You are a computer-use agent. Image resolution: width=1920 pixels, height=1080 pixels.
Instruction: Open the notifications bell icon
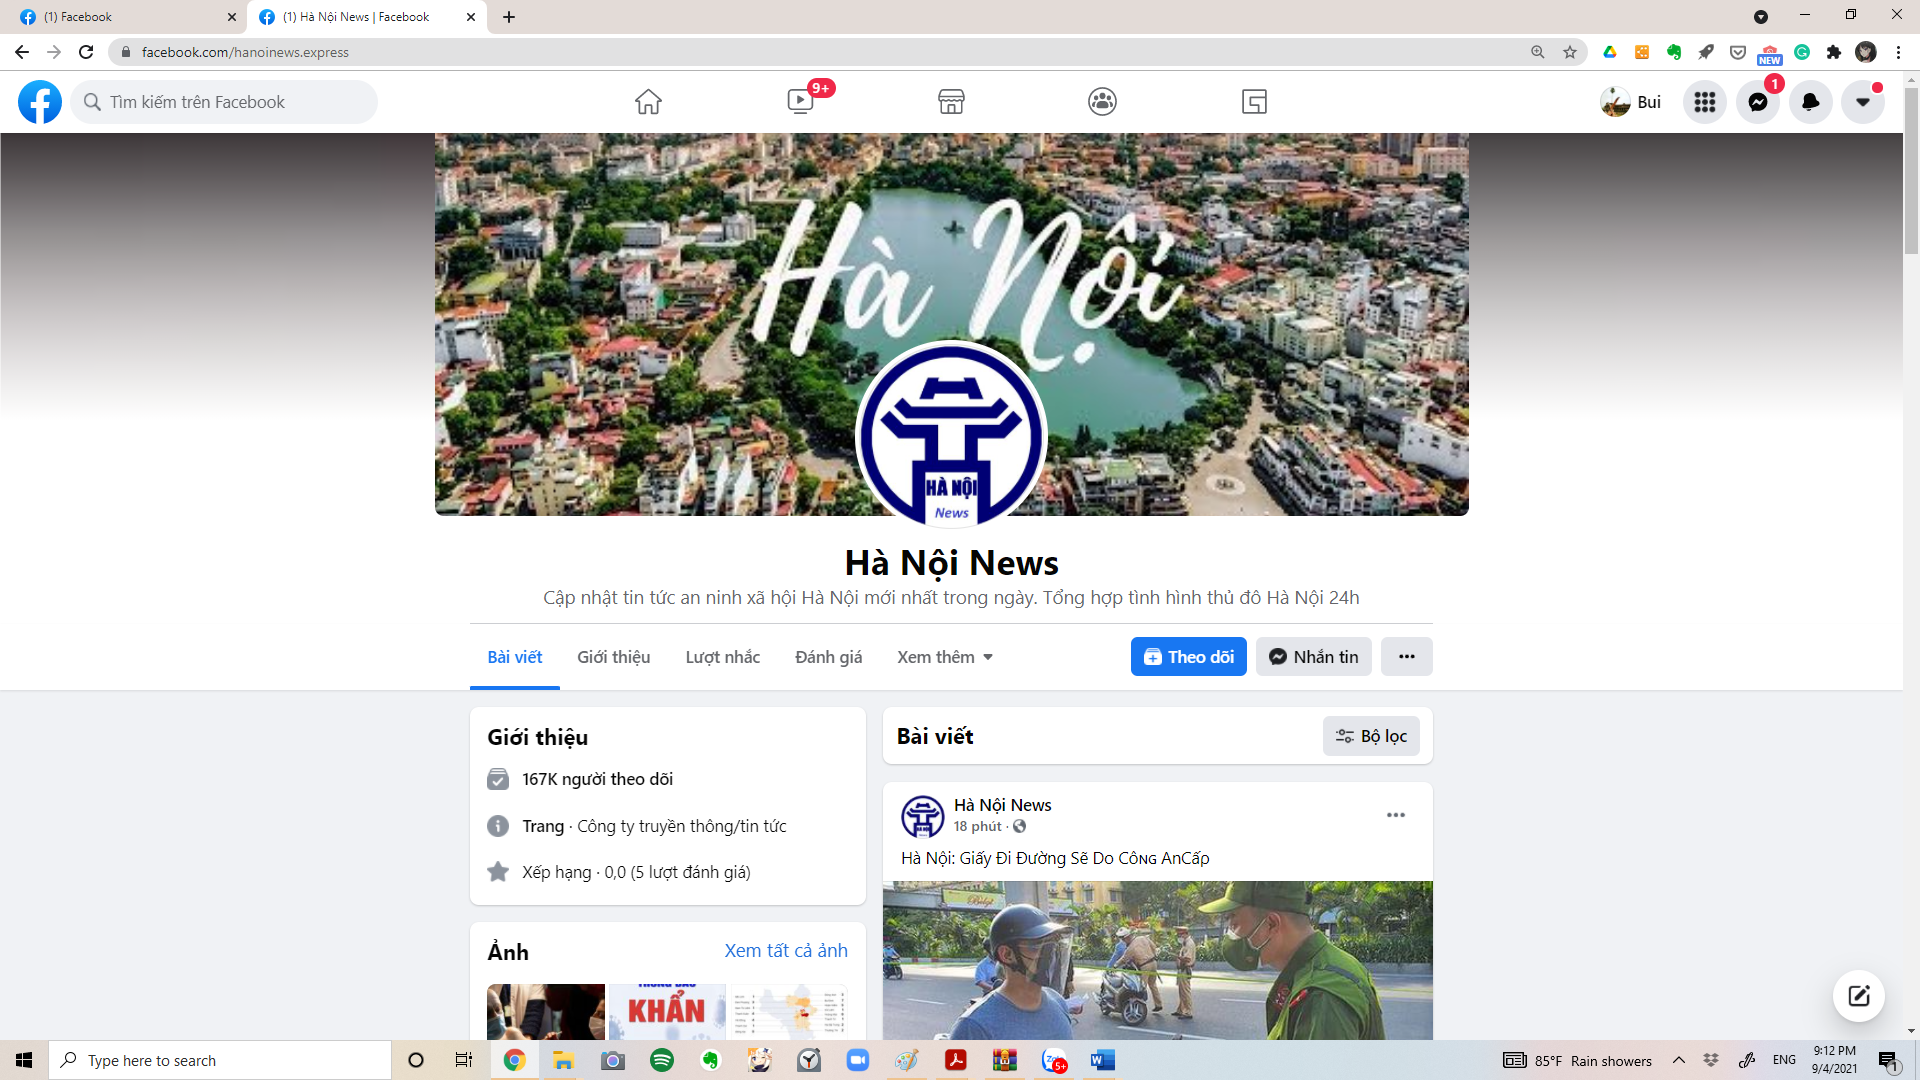(x=1811, y=102)
